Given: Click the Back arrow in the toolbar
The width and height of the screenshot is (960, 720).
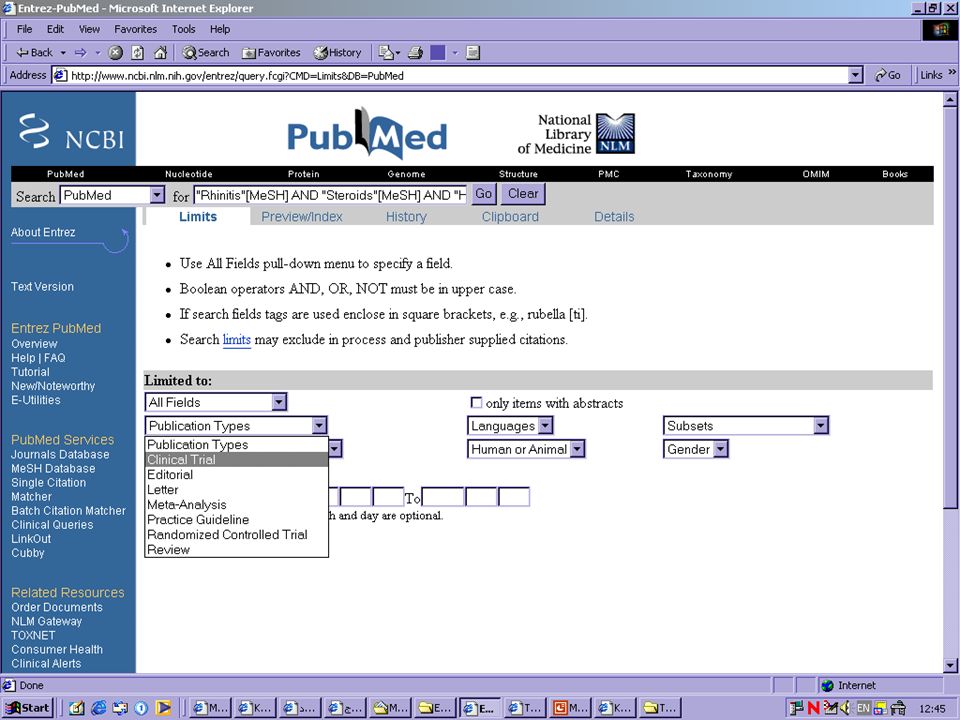Looking at the screenshot, I should click(x=34, y=53).
